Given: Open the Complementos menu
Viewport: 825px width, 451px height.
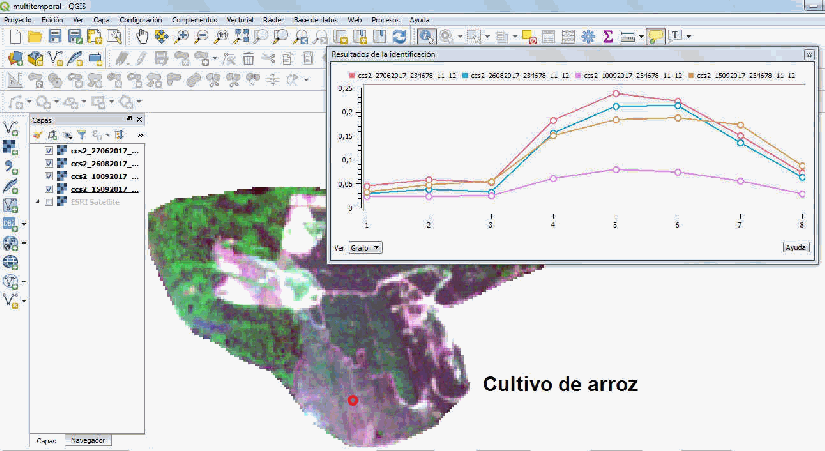Looking at the screenshot, I should coord(196,19).
